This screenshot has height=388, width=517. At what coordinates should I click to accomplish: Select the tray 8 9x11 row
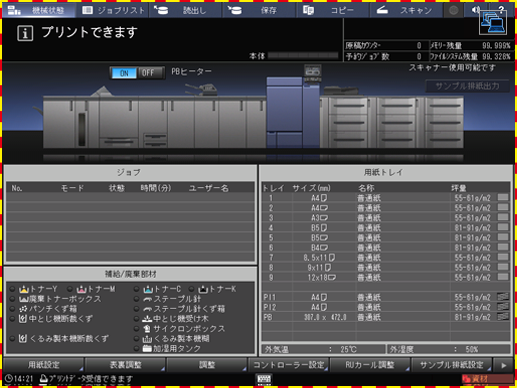tap(386, 267)
